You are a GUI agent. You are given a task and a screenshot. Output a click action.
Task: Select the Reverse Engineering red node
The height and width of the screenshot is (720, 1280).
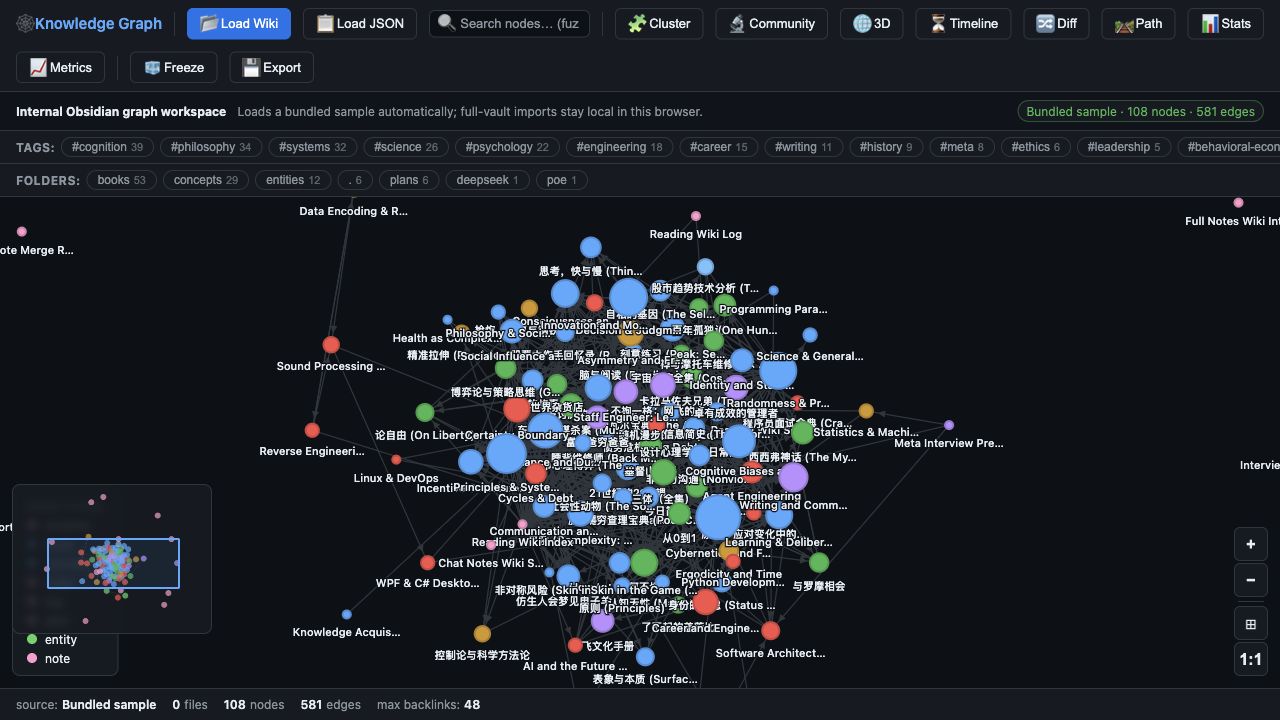click(x=312, y=430)
